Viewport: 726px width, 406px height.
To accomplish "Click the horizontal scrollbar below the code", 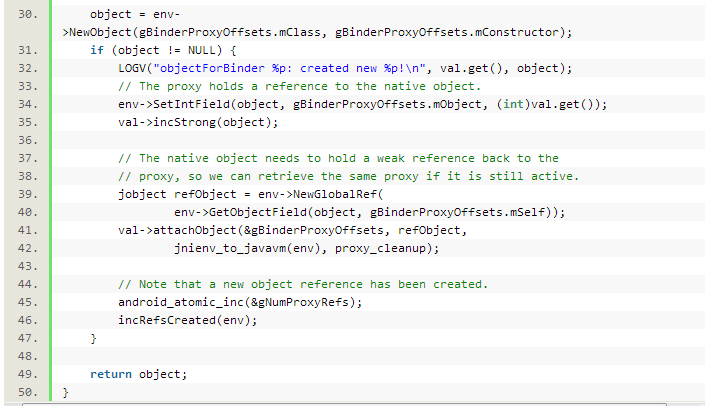I will [x=344, y=404].
